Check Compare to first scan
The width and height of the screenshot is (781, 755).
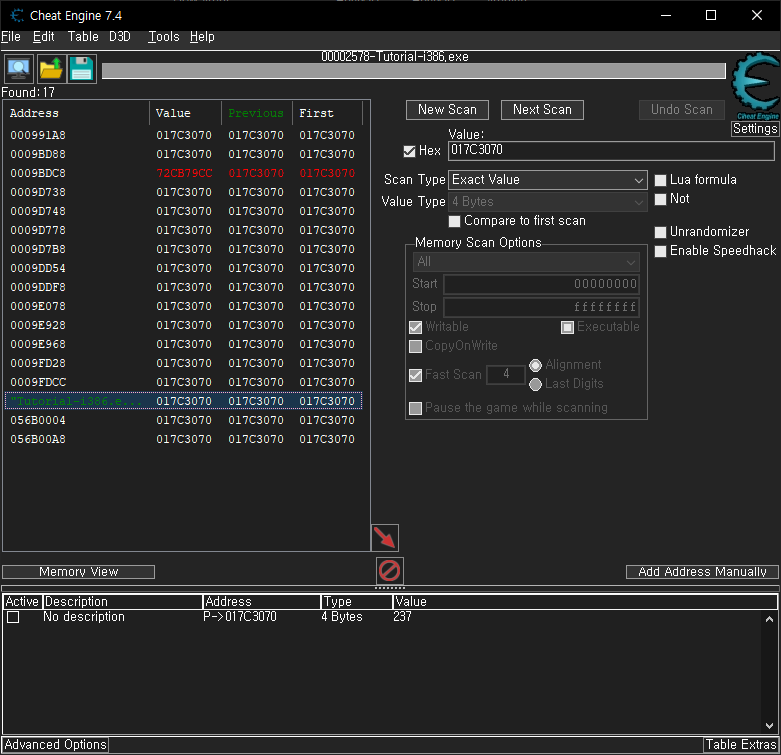click(x=454, y=221)
